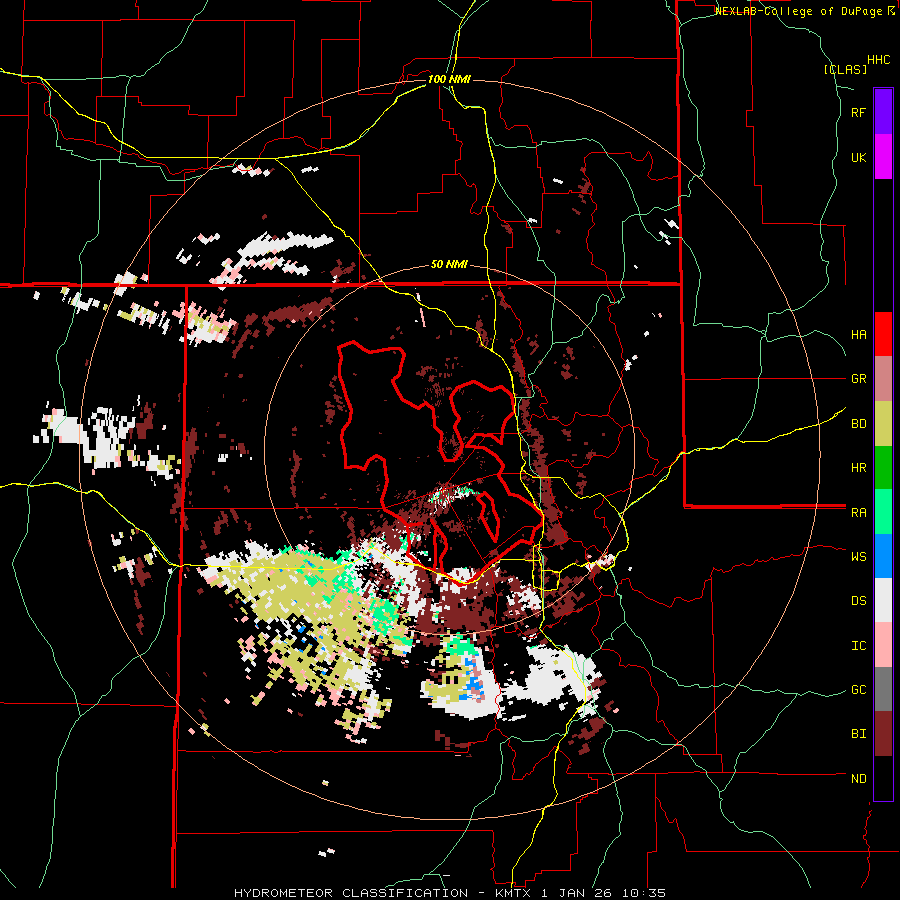Click the RF legend label
The width and height of the screenshot is (900, 900).
pos(859,113)
